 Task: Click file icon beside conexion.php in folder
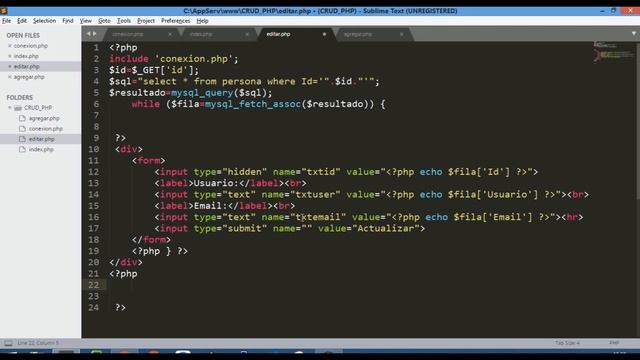click(22, 129)
